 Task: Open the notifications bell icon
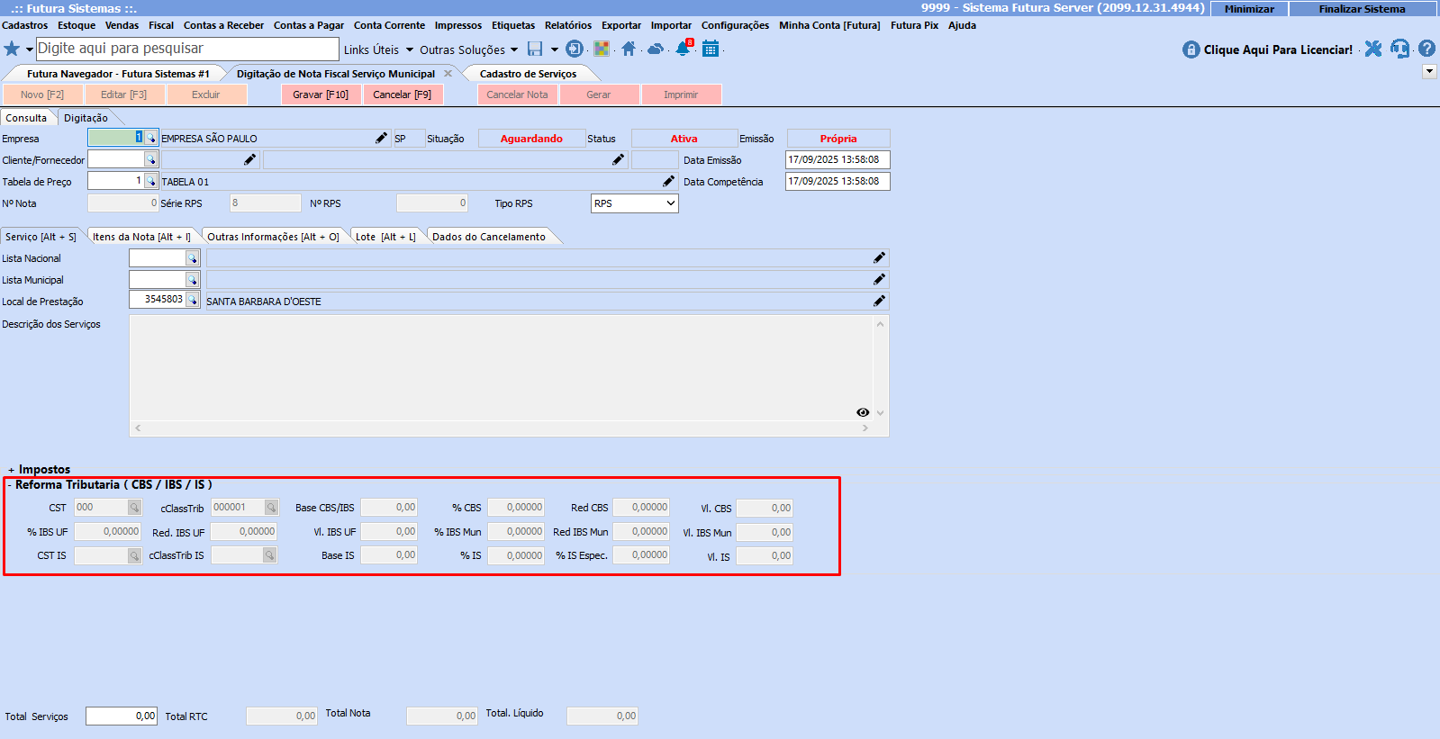[683, 49]
